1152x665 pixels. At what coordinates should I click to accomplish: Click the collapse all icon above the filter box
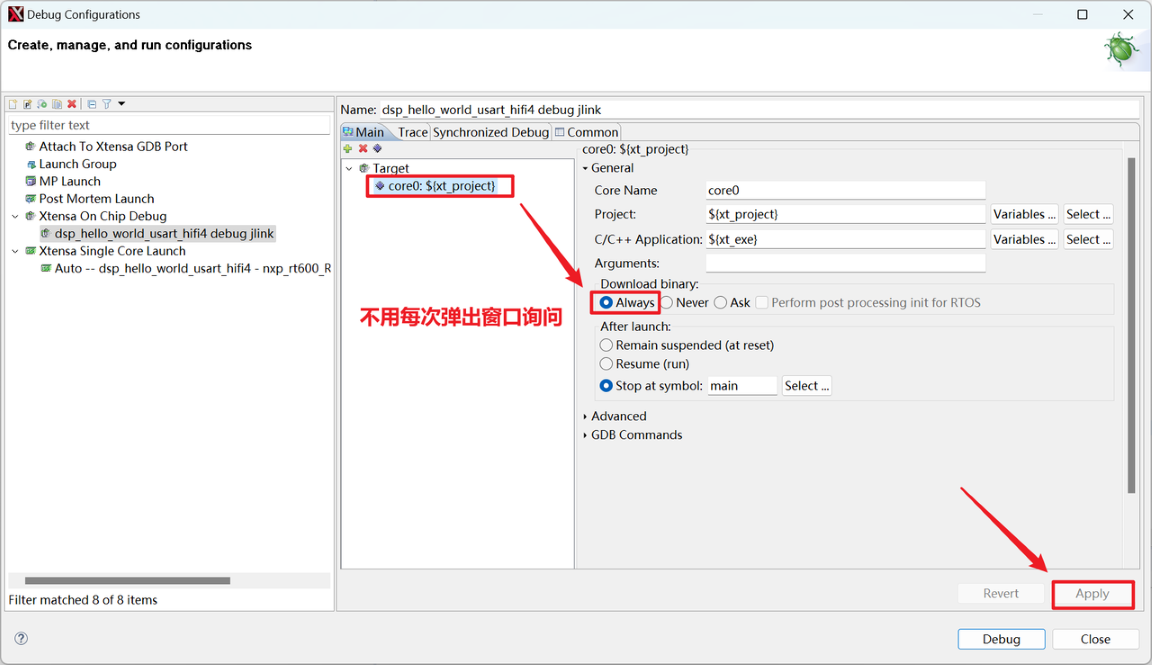92,103
